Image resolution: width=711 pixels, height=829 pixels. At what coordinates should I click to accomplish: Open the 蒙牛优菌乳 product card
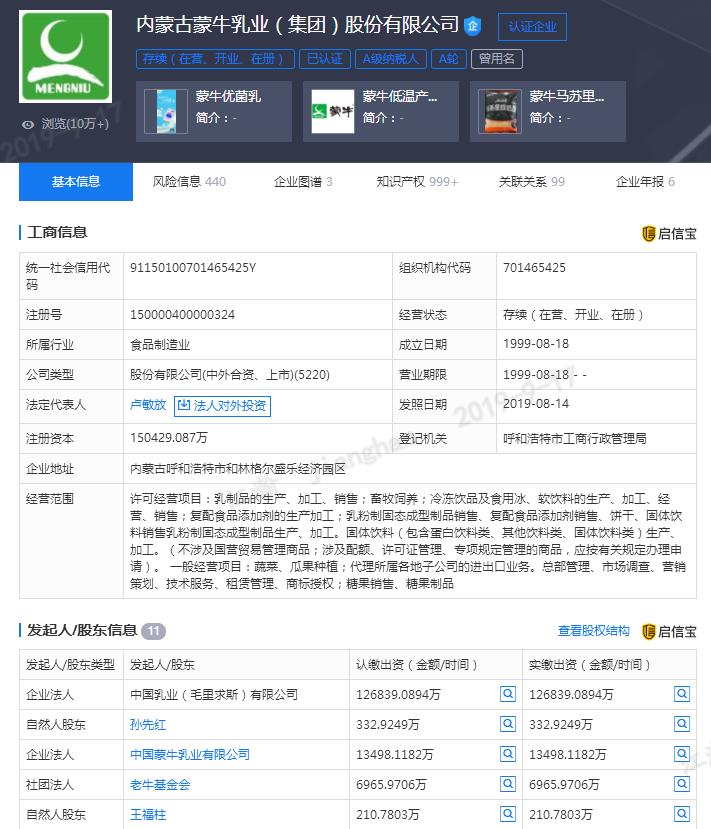pos(214,111)
